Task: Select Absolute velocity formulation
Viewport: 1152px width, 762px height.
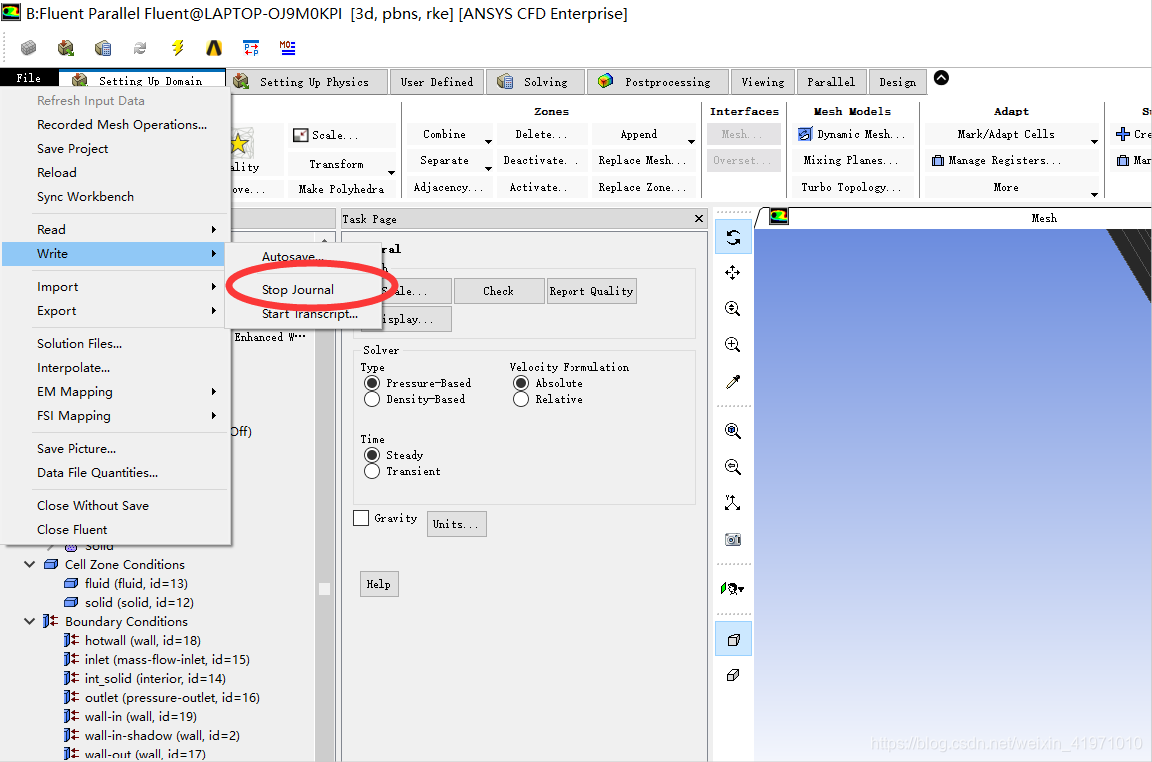Action: point(521,383)
